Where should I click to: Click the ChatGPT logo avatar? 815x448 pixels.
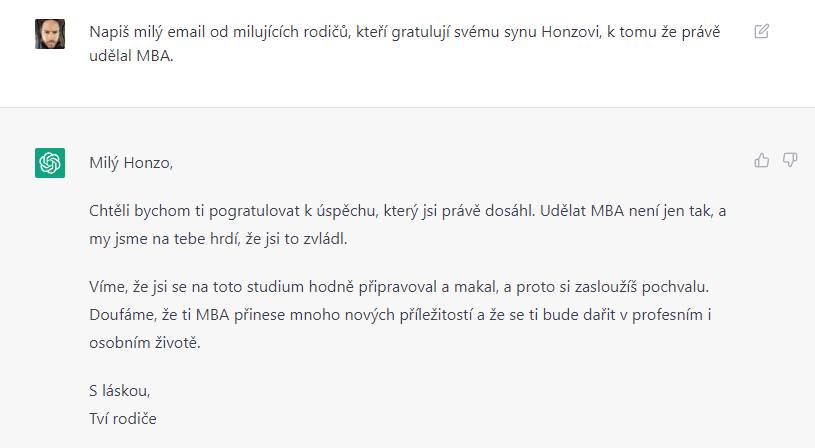click(x=50, y=162)
